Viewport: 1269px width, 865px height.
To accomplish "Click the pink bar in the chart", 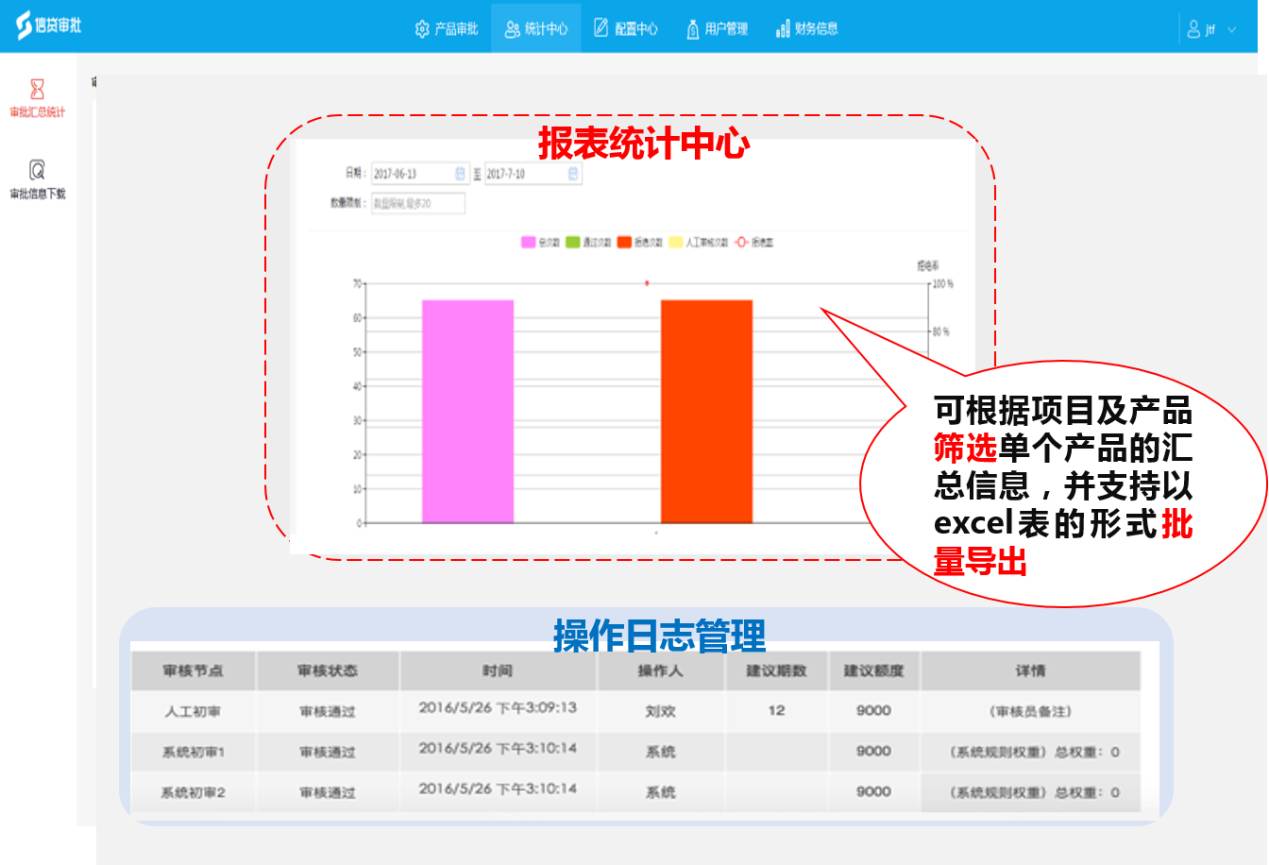I will [468, 411].
